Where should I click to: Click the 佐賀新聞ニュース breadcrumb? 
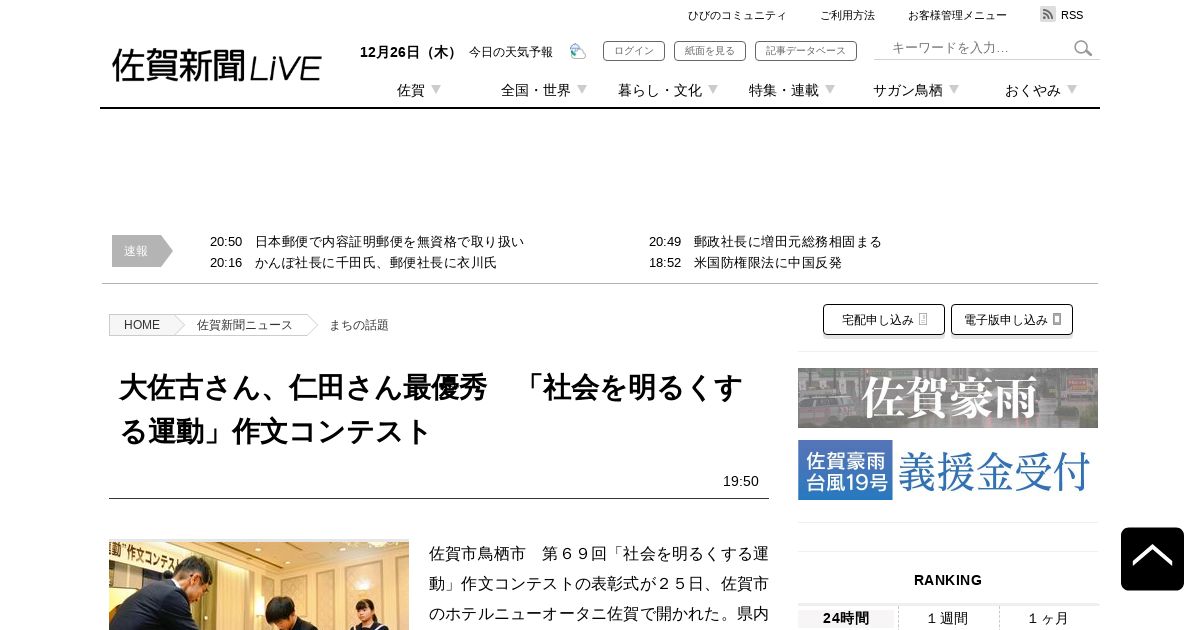(245, 325)
